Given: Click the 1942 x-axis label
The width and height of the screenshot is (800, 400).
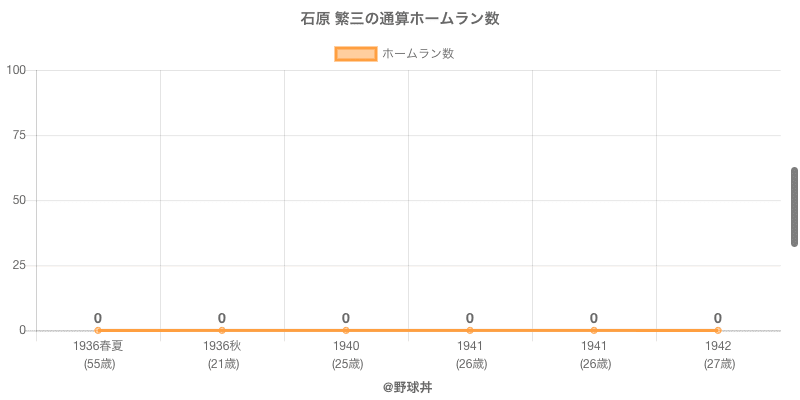Looking at the screenshot, I should click(718, 346).
